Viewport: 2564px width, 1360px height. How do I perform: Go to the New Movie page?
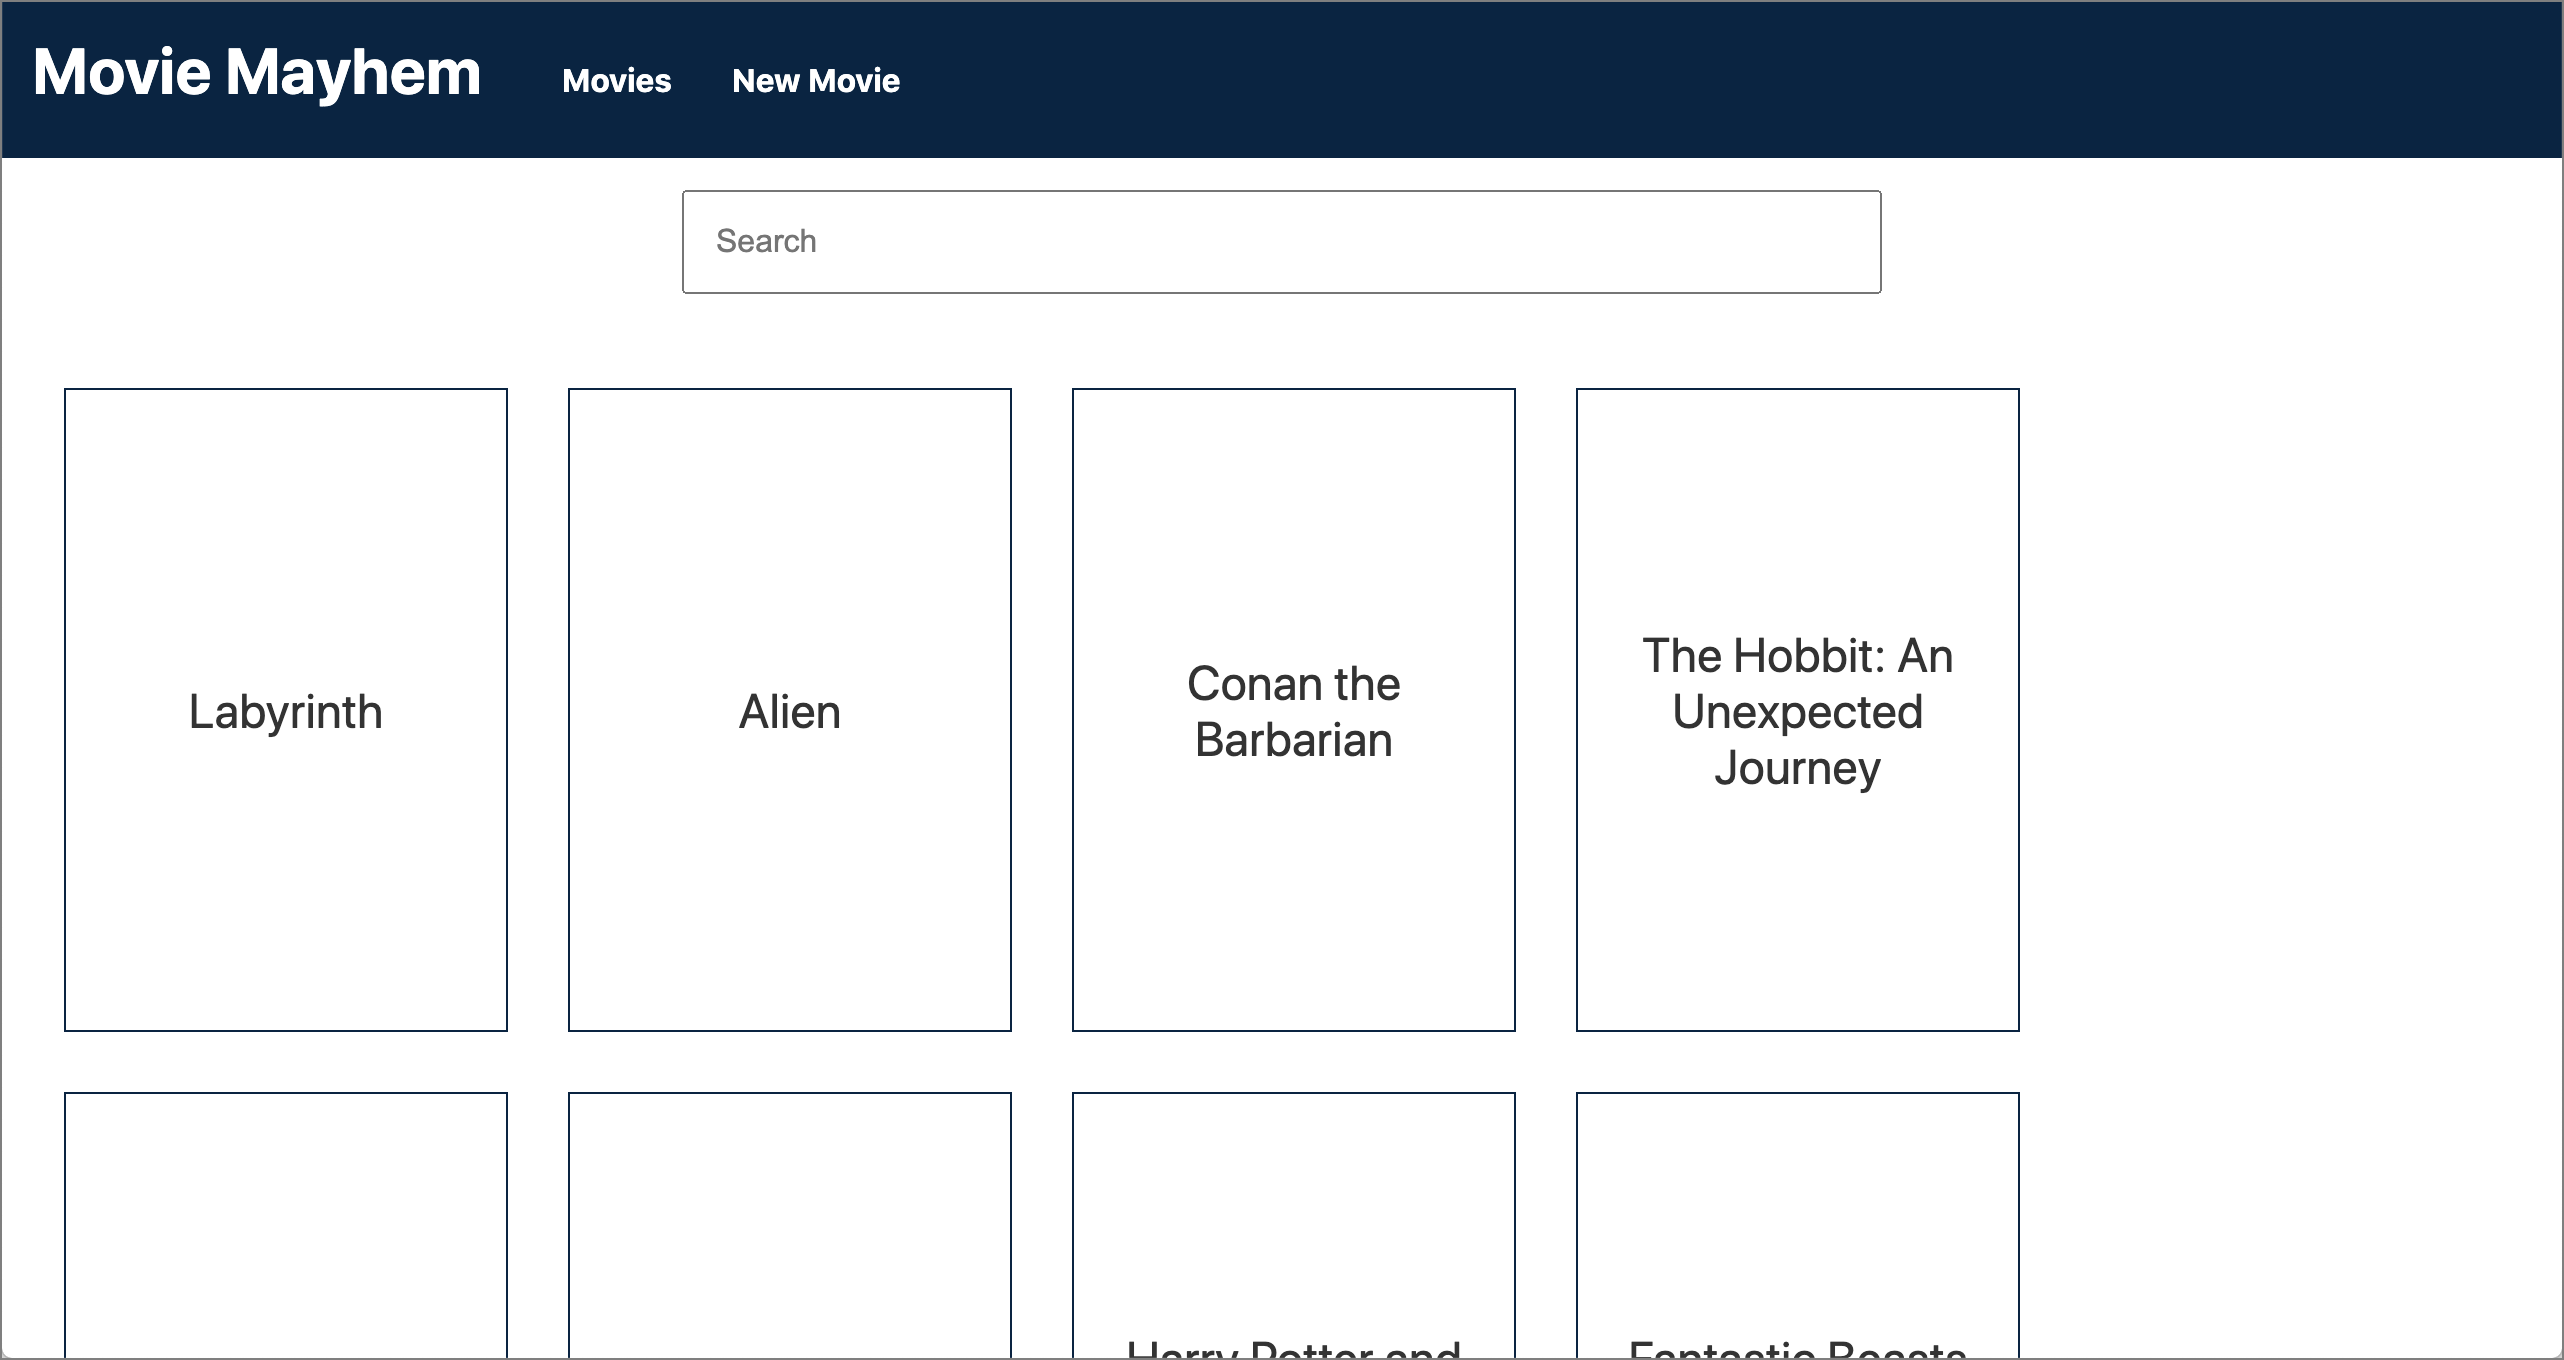pos(816,81)
